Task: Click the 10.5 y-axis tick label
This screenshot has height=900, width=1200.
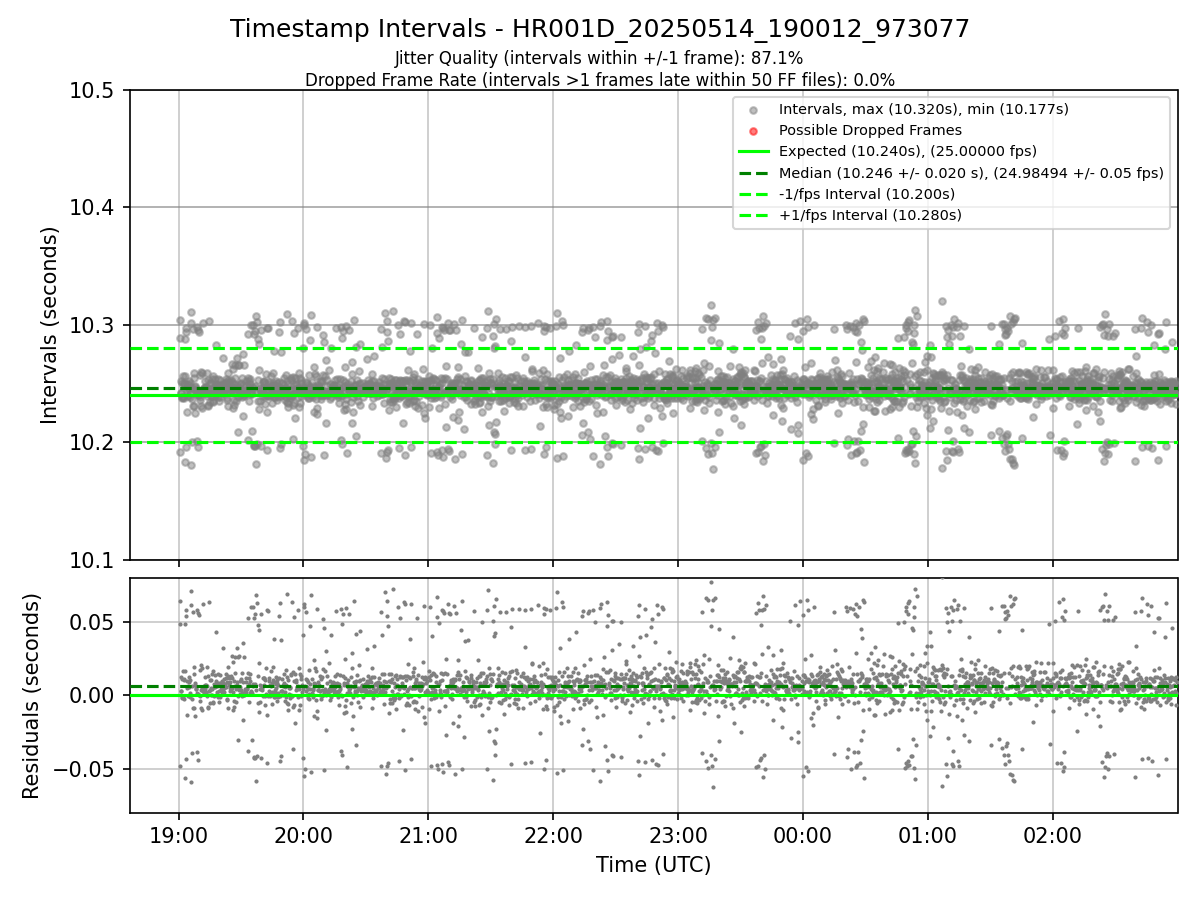Action: click(x=92, y=90)
